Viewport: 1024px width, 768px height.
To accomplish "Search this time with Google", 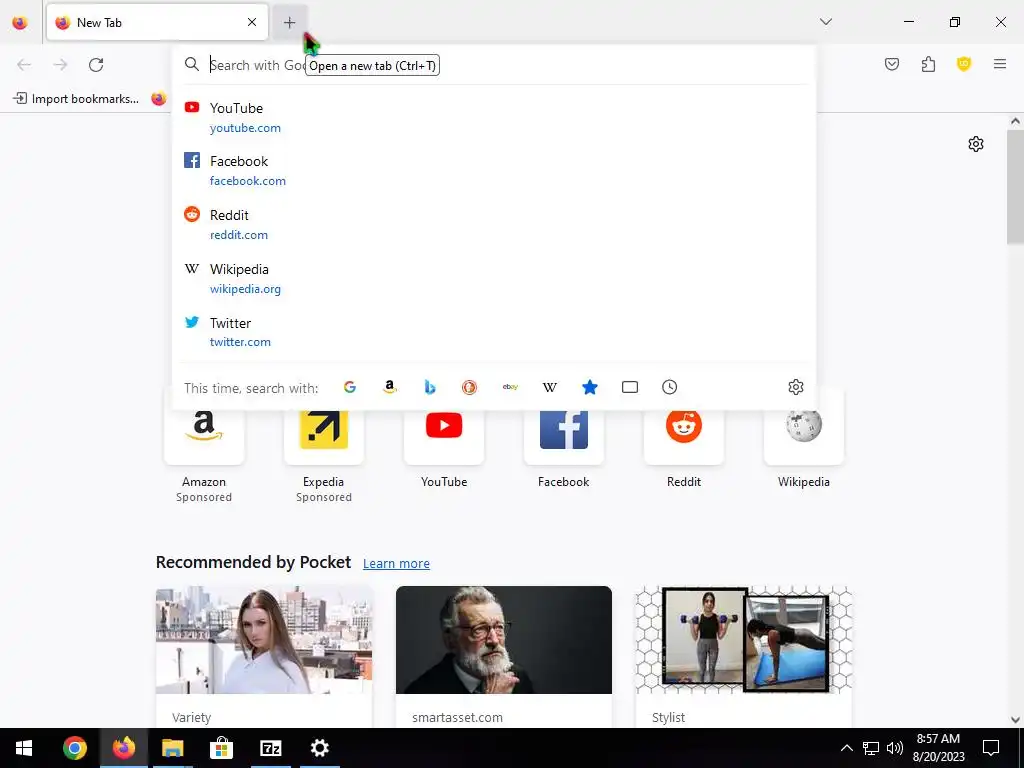I will point(350,387).
